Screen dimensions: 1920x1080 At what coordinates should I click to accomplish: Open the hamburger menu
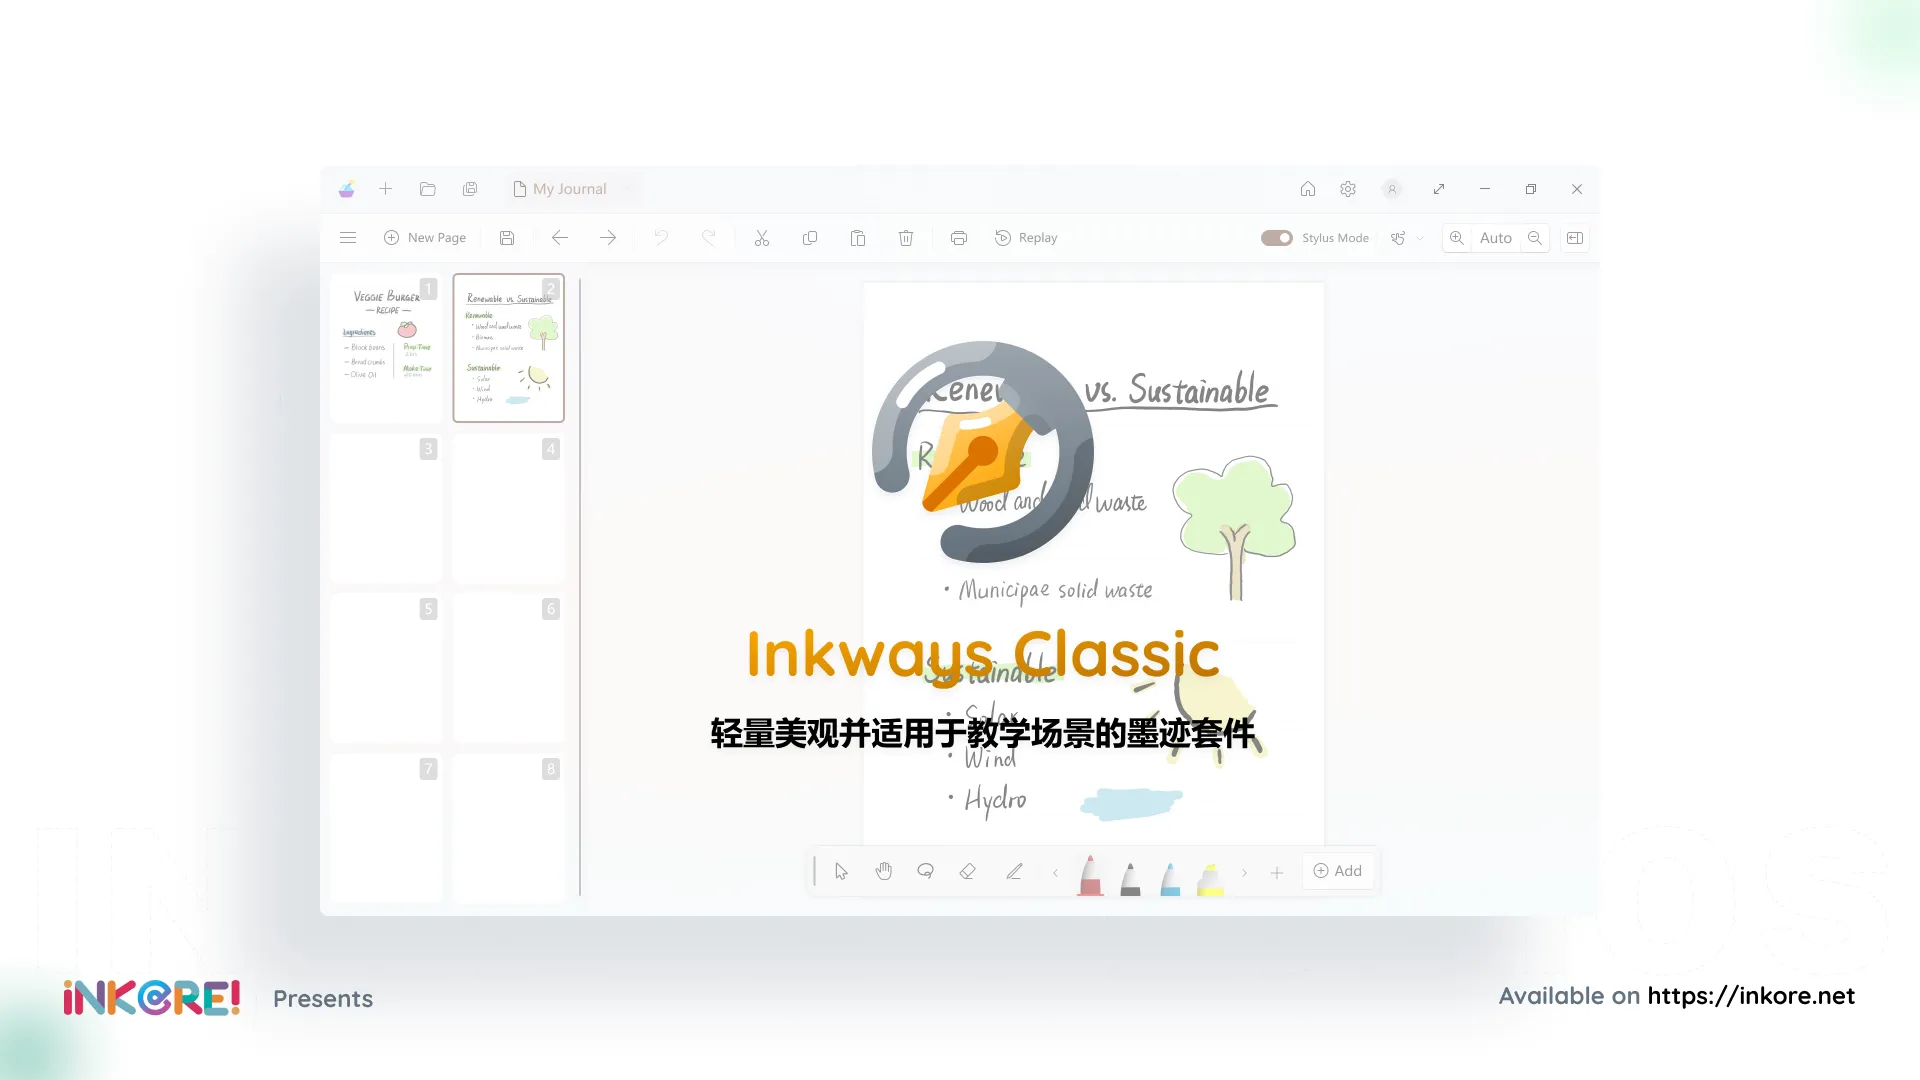pos(348,238)
